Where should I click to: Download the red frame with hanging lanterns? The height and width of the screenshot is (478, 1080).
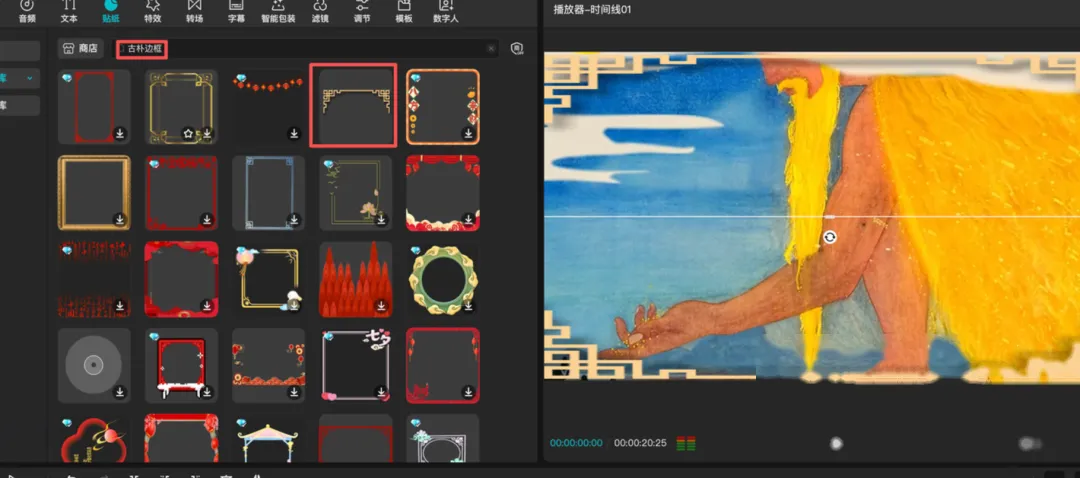click(468, 392)
